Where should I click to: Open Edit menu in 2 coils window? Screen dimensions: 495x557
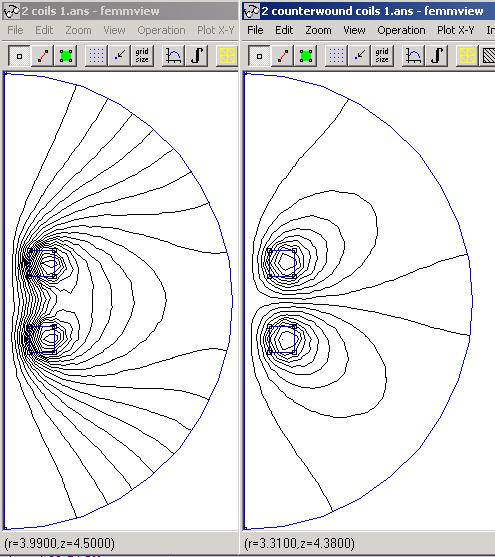(44, 30)
